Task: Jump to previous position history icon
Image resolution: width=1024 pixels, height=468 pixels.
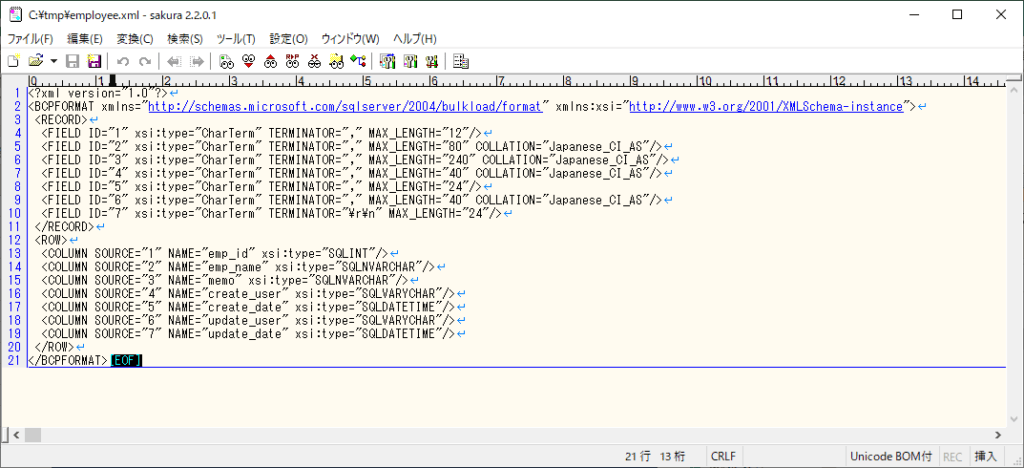Action: pyautogui.click(x=174, y=62)
